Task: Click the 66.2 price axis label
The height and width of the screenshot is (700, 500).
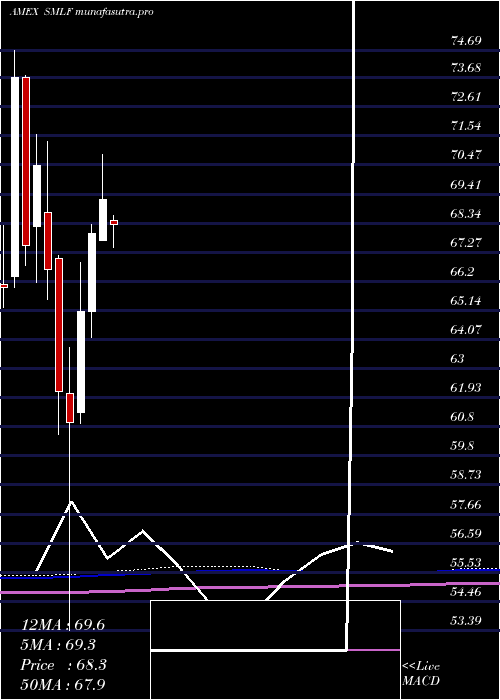Action: tap(463, 272)
